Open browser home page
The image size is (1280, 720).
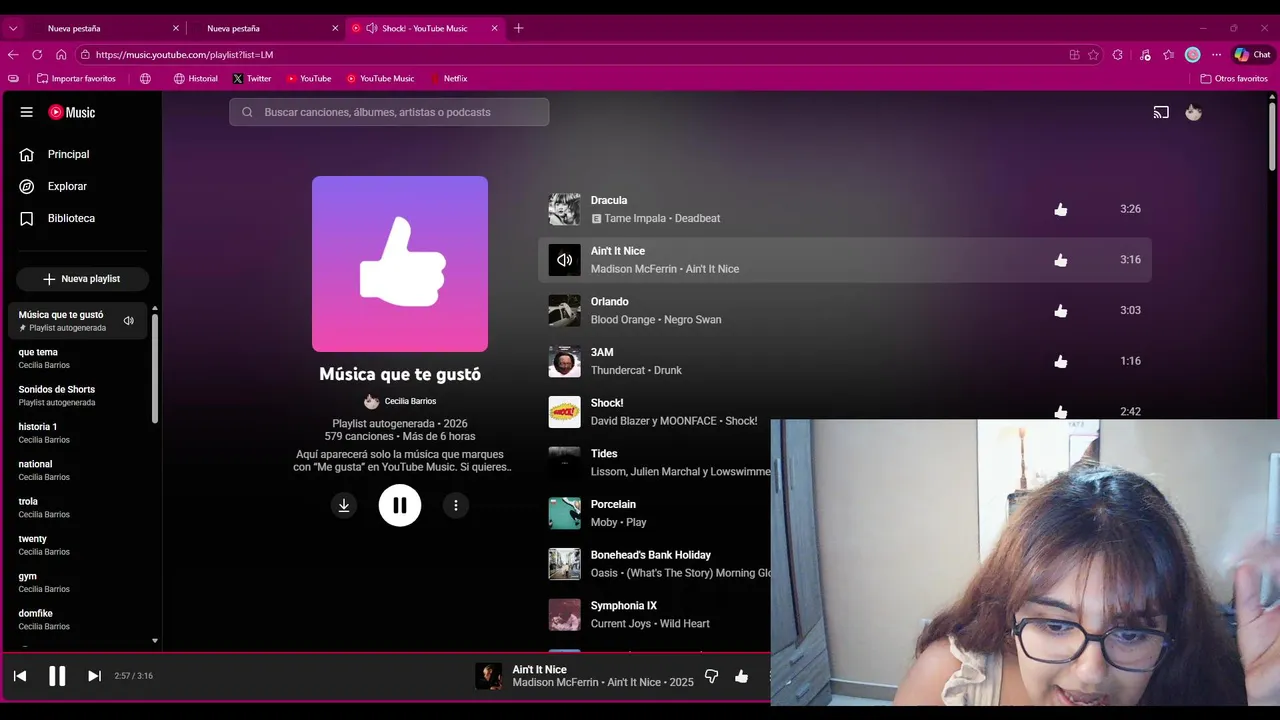point(61,55)
